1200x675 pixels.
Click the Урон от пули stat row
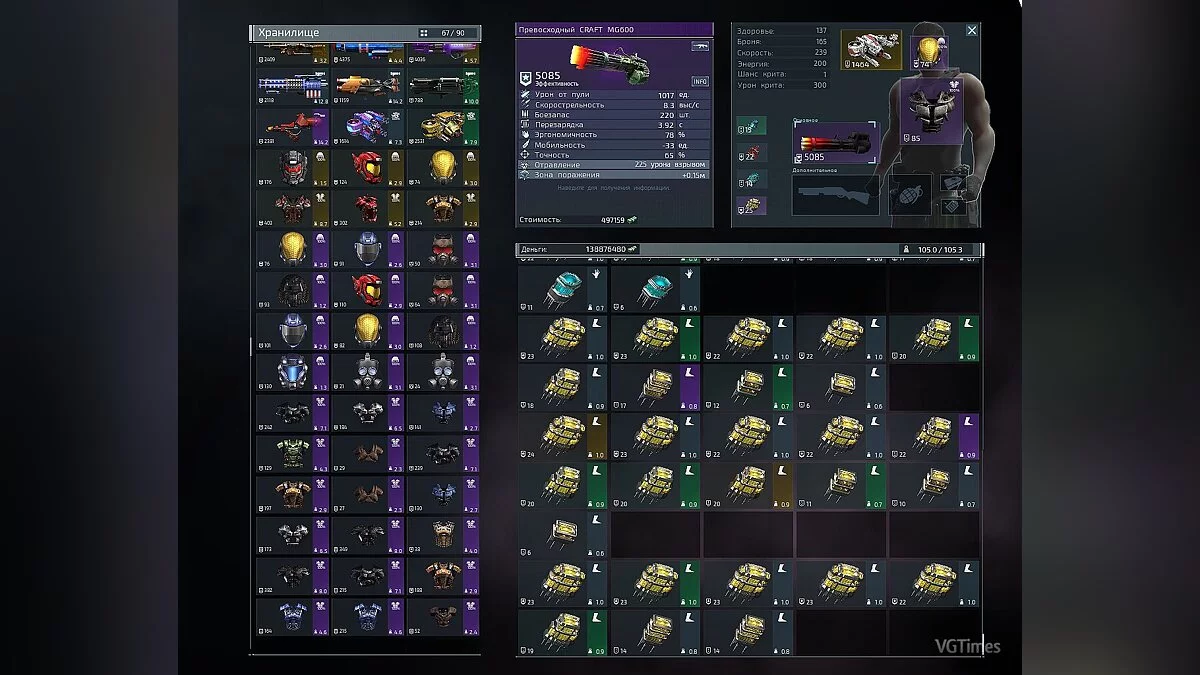614,94
